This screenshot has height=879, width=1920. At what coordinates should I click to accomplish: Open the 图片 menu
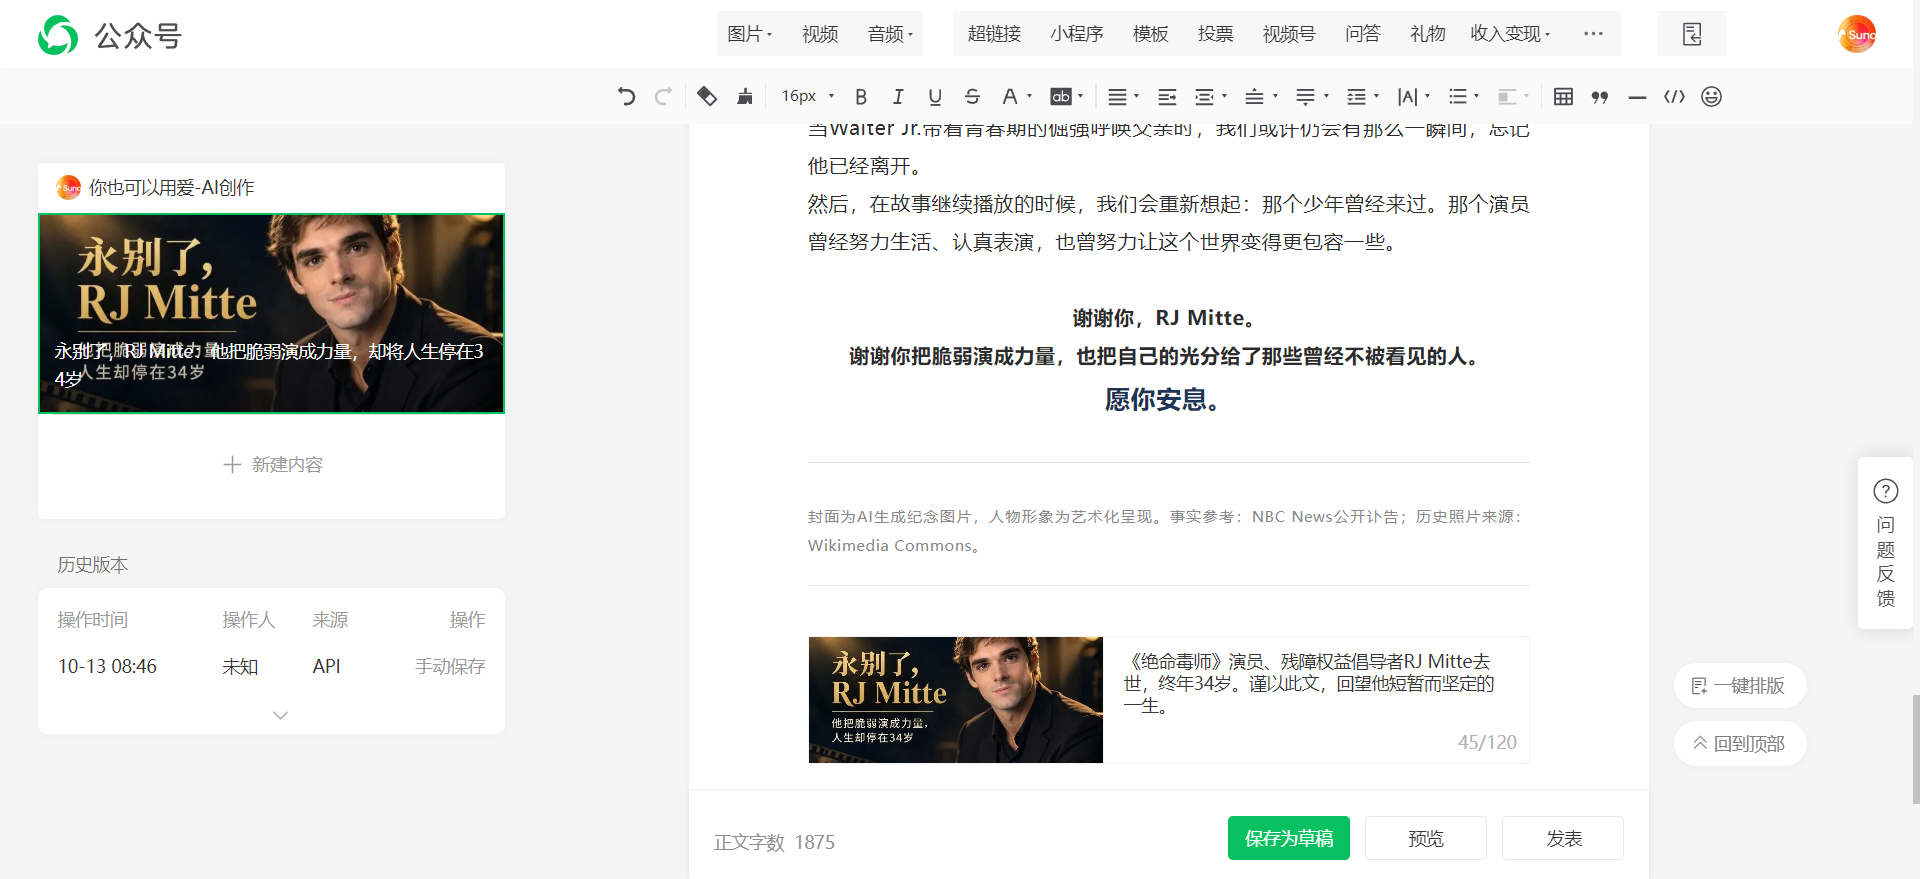(x=749, y=34)
